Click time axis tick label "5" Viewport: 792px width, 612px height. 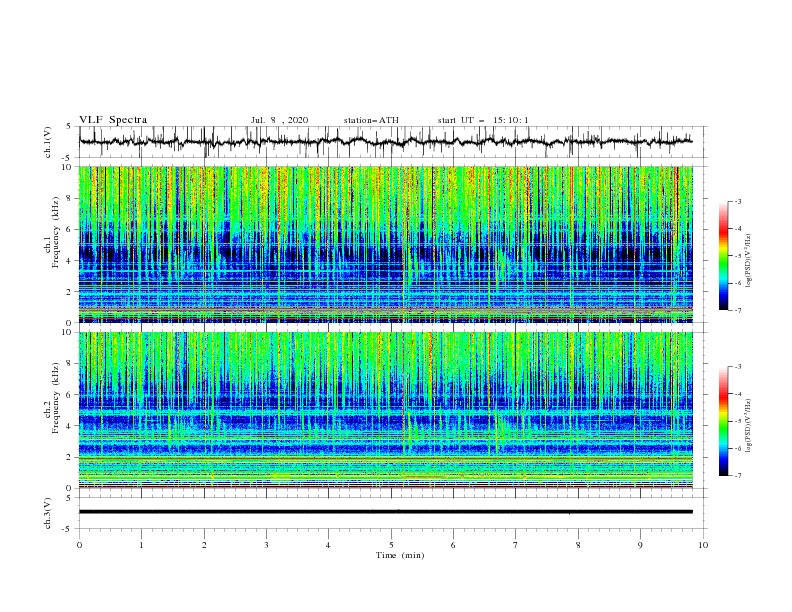coord(391,545)
